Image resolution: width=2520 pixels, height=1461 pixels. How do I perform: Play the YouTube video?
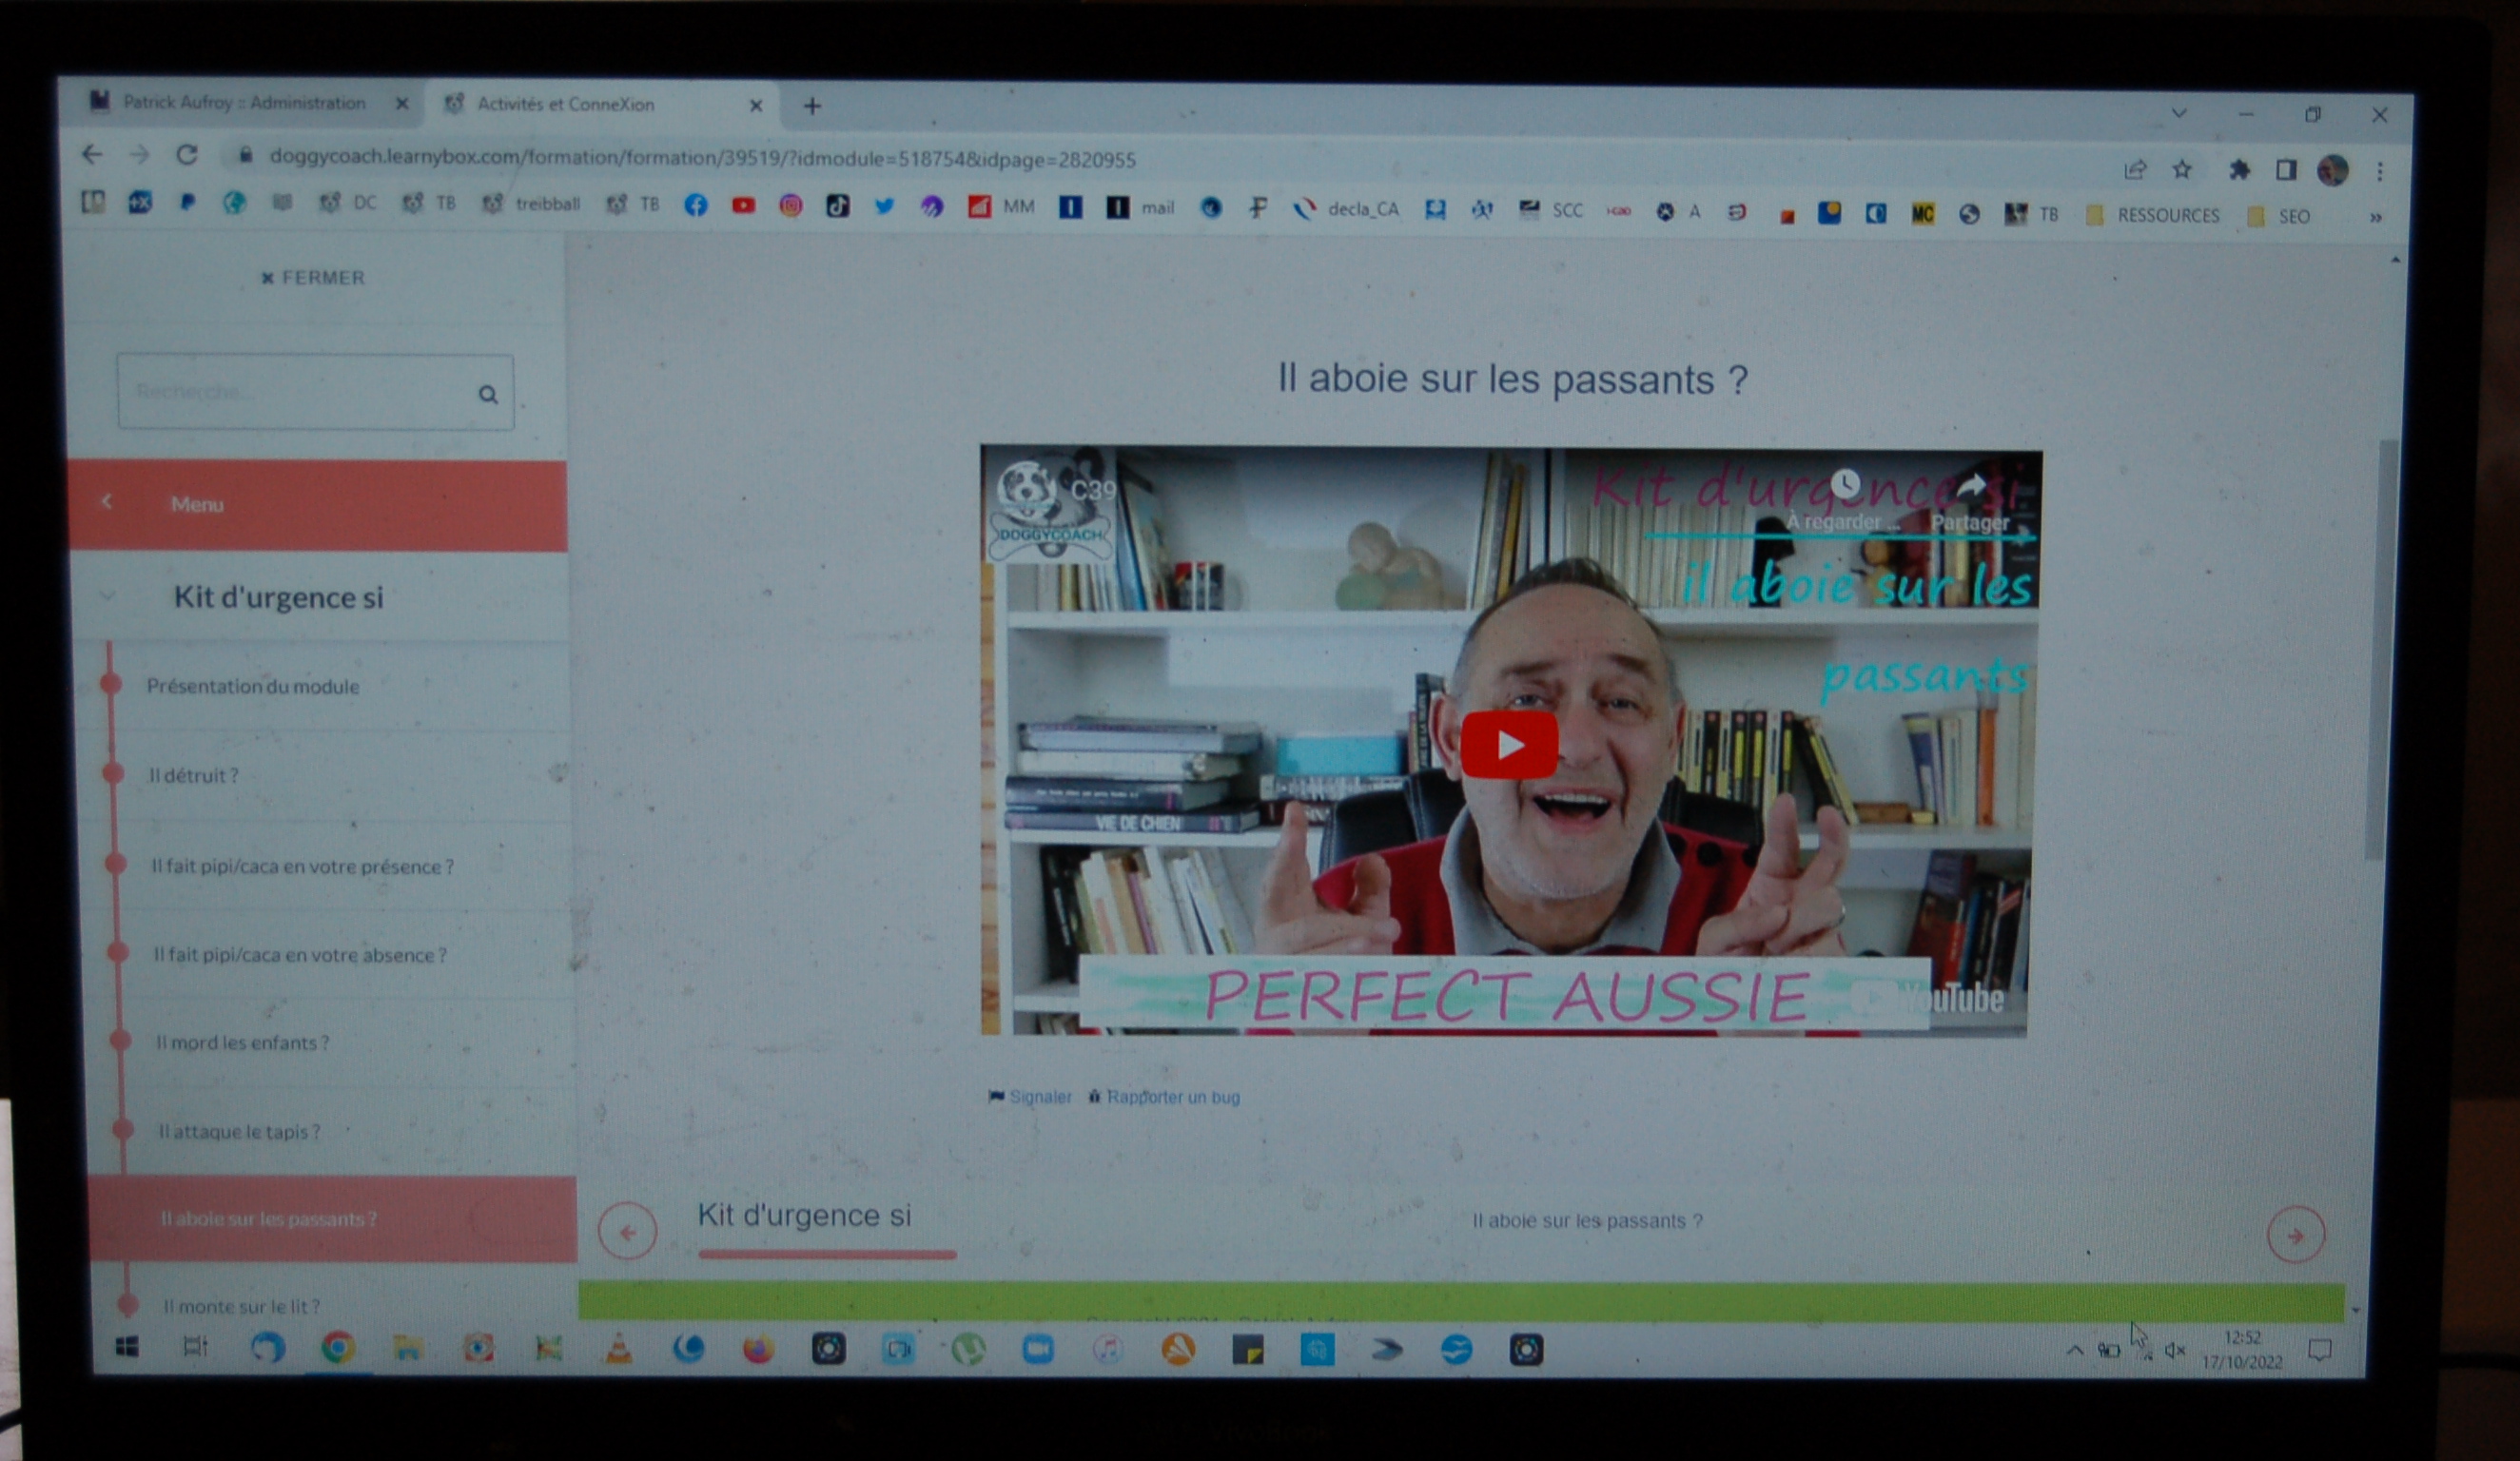click(x=1508, y=744)
